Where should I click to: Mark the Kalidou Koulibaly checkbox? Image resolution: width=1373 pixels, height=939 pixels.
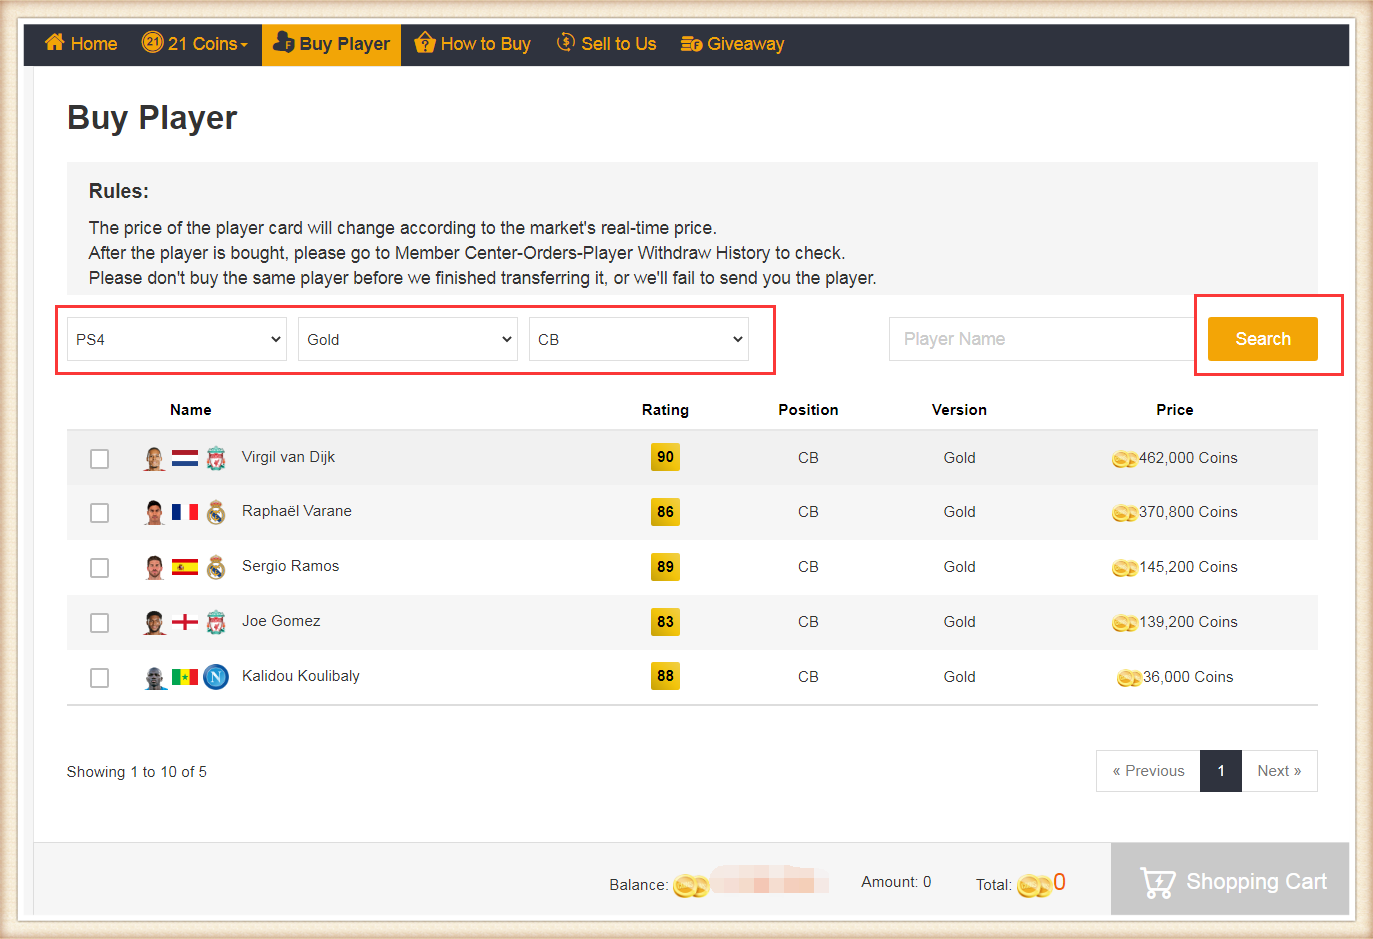click(x=99, y=677)
